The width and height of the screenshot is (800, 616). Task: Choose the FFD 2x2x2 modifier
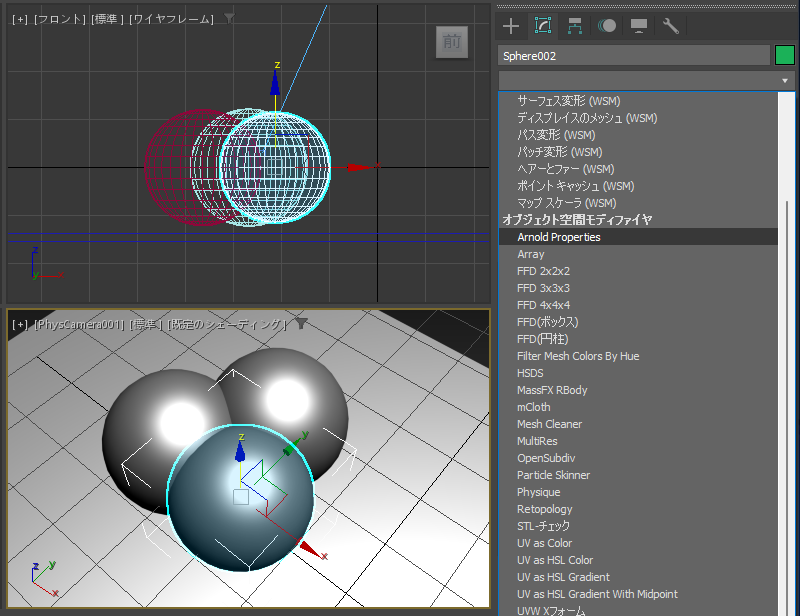638,271
